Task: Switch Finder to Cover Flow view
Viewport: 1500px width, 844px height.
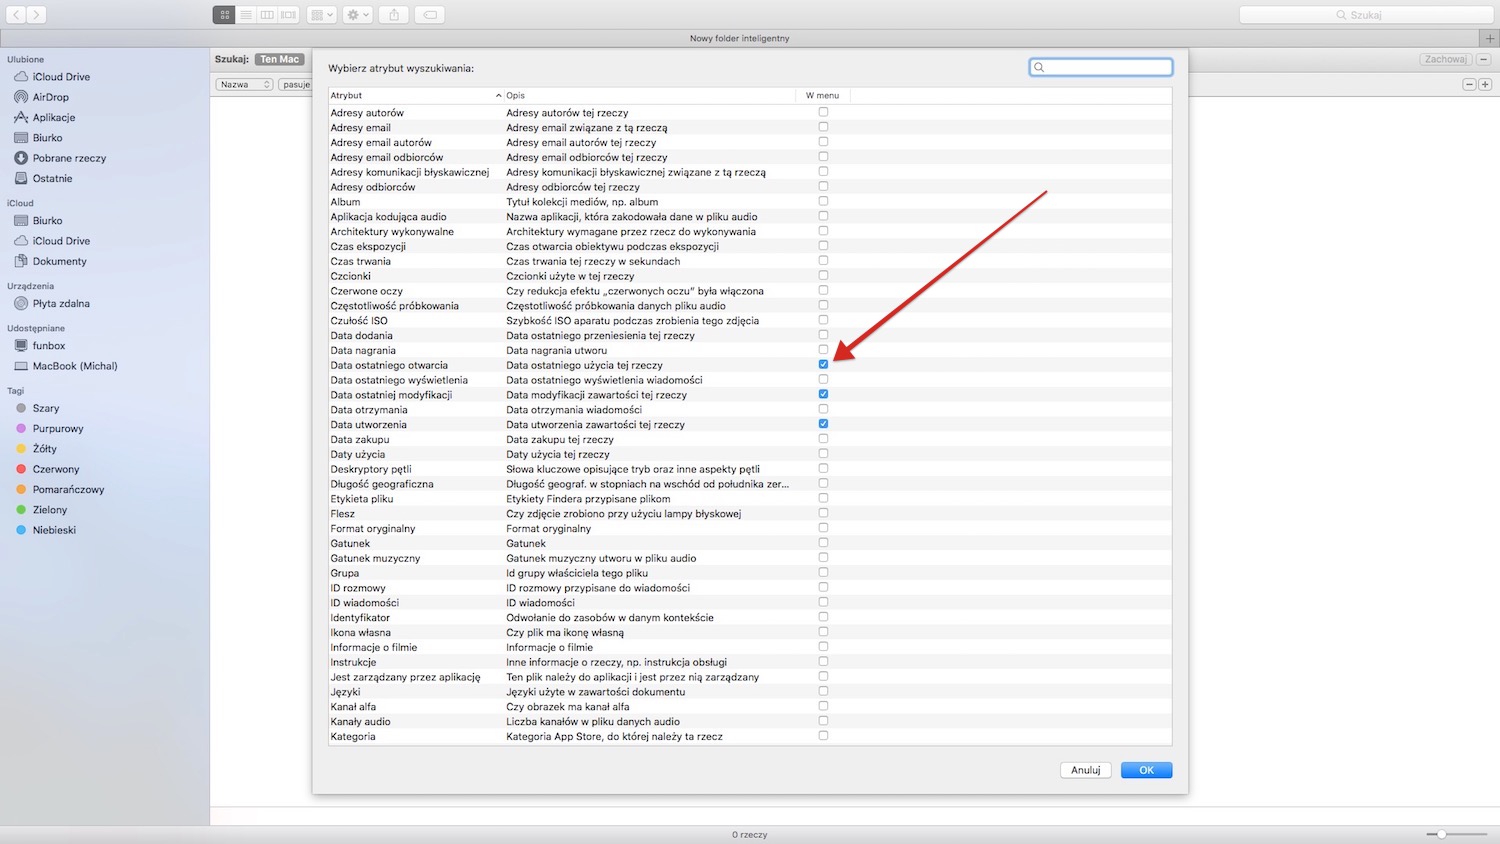Action: coord(288,14)
